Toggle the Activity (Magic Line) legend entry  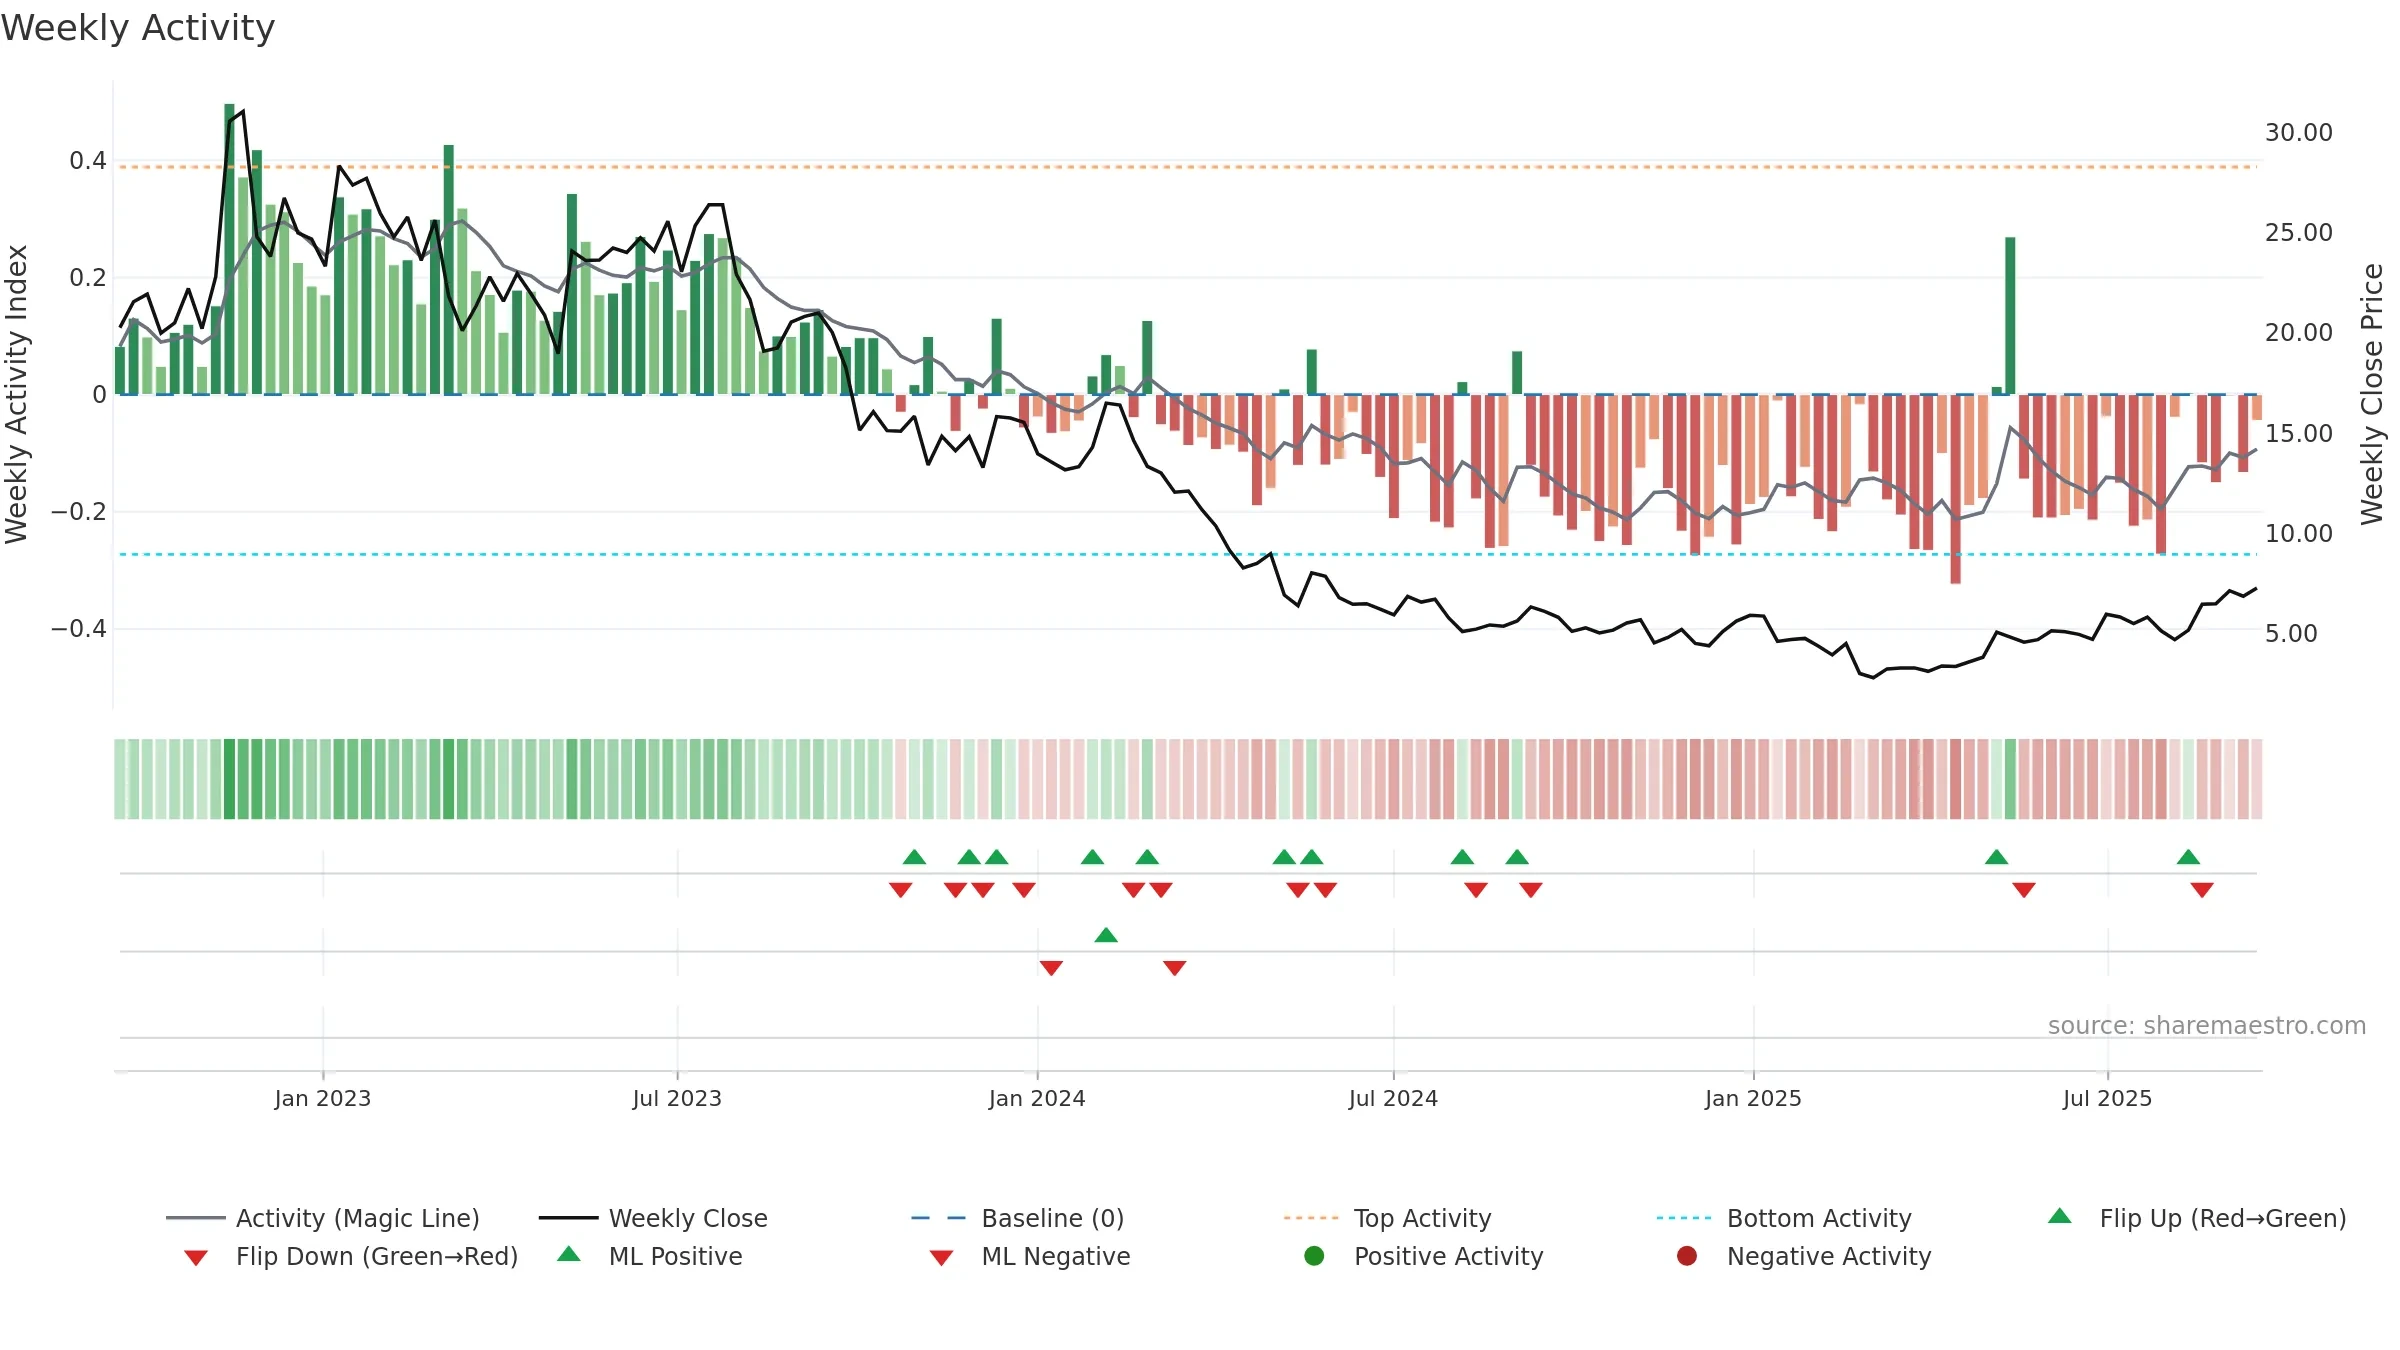pos(323,1218)
